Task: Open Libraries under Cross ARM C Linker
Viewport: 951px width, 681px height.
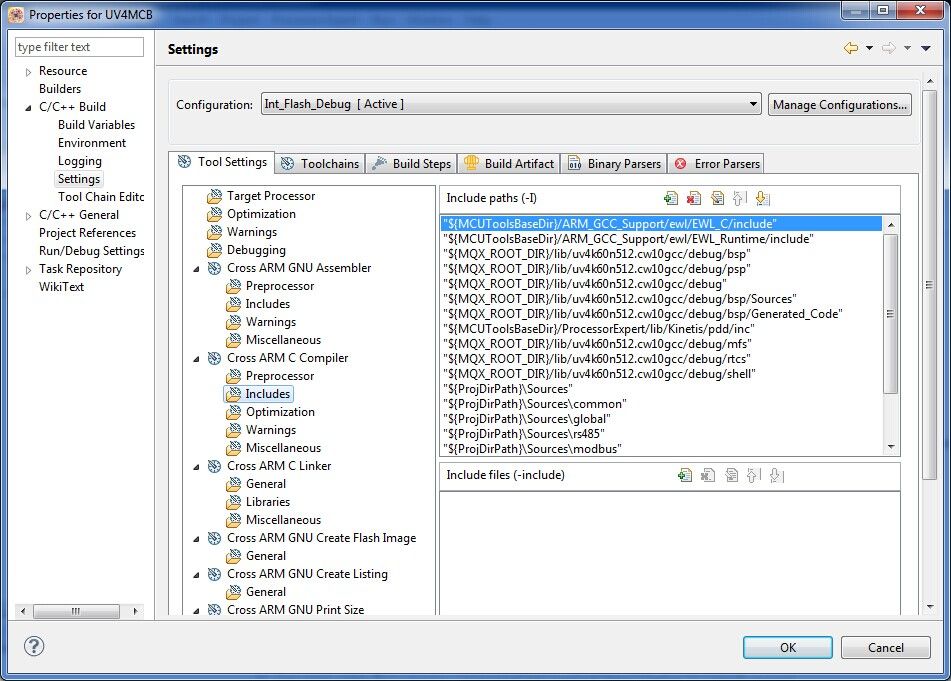Action: [x=267, y=502]
